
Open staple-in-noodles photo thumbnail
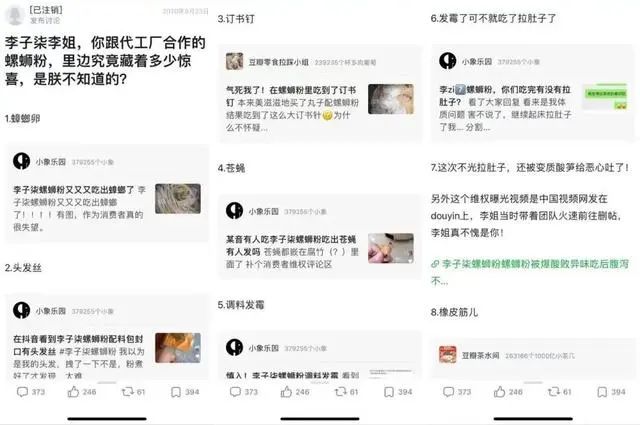[x=391, y=99]
